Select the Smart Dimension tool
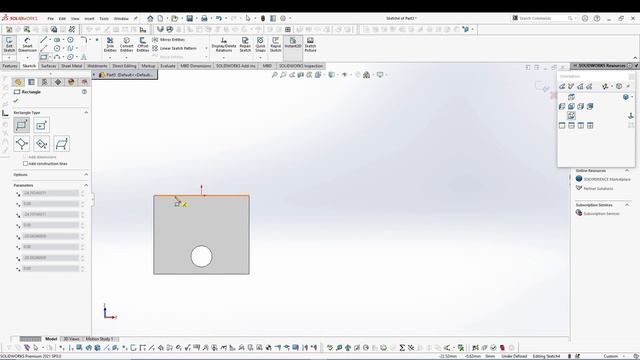640x360 pixels. click(27, 44)
